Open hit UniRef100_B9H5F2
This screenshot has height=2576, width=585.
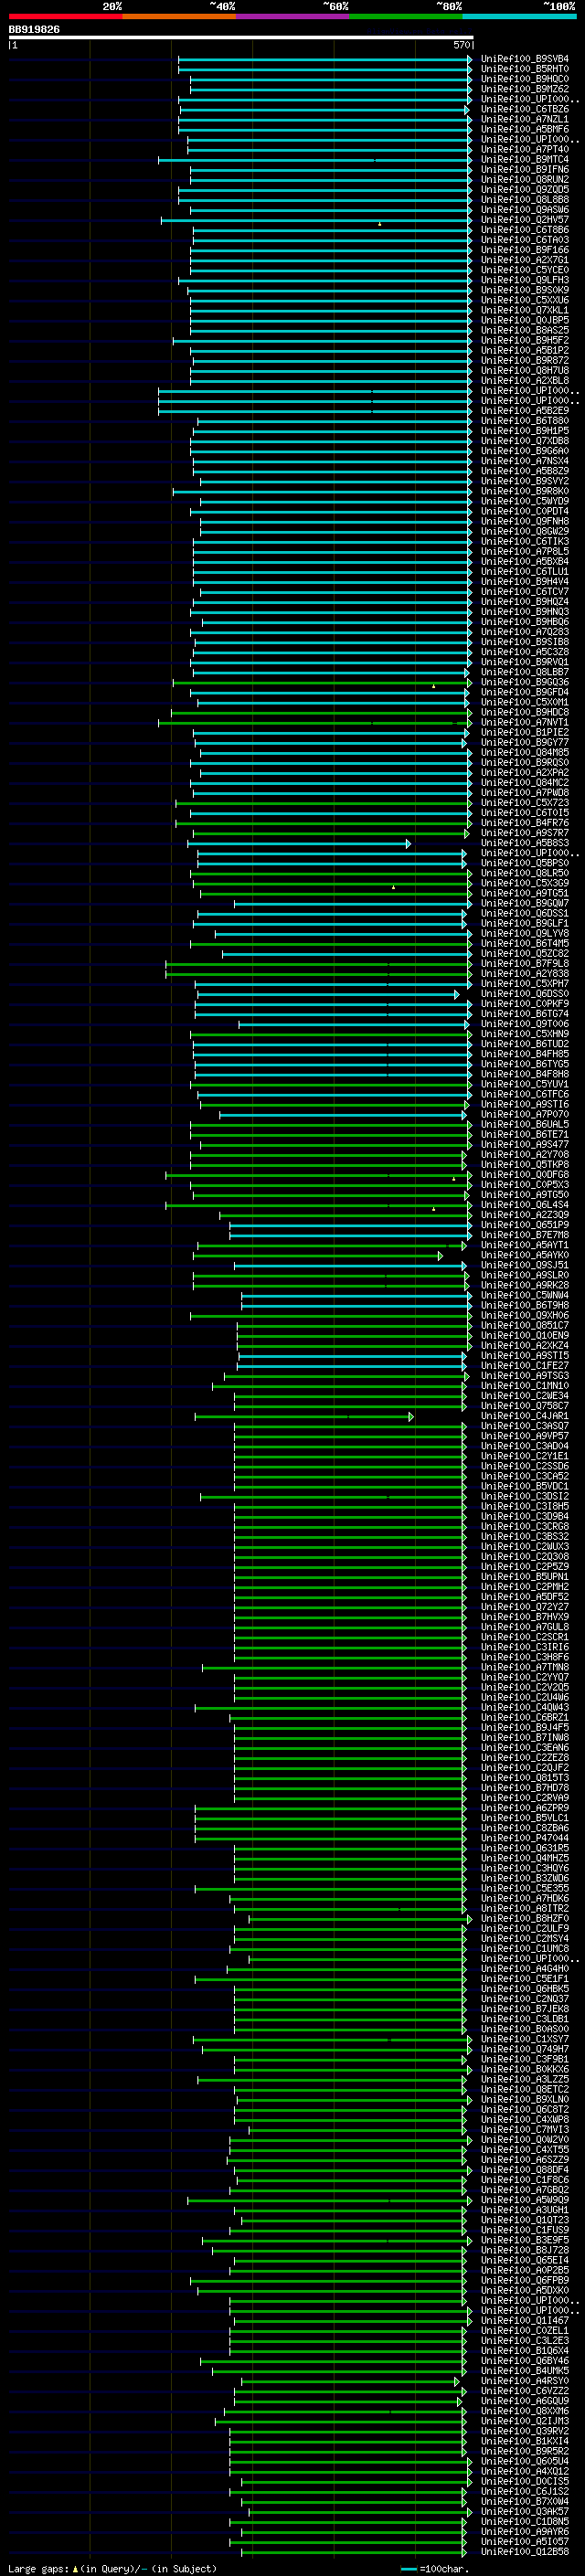coord(525,341)
